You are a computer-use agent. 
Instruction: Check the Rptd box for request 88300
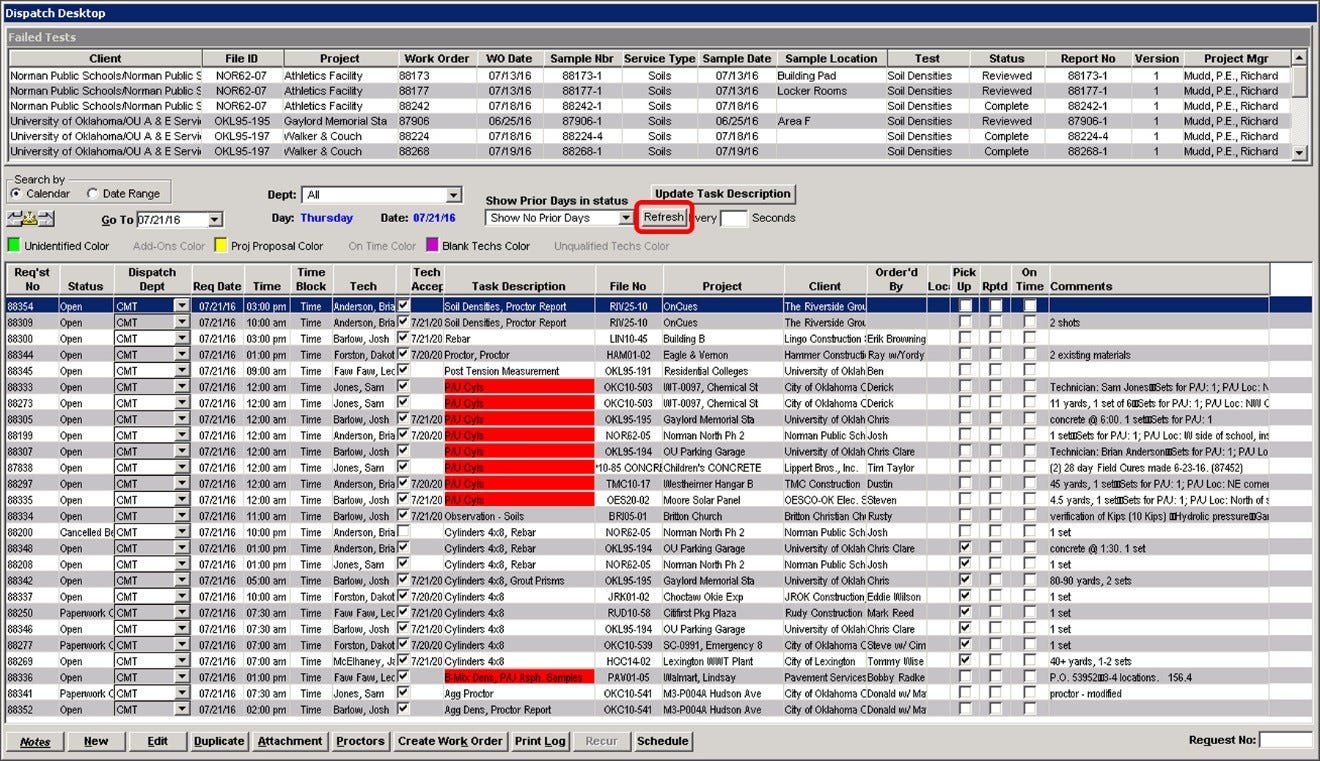[995, 339]
